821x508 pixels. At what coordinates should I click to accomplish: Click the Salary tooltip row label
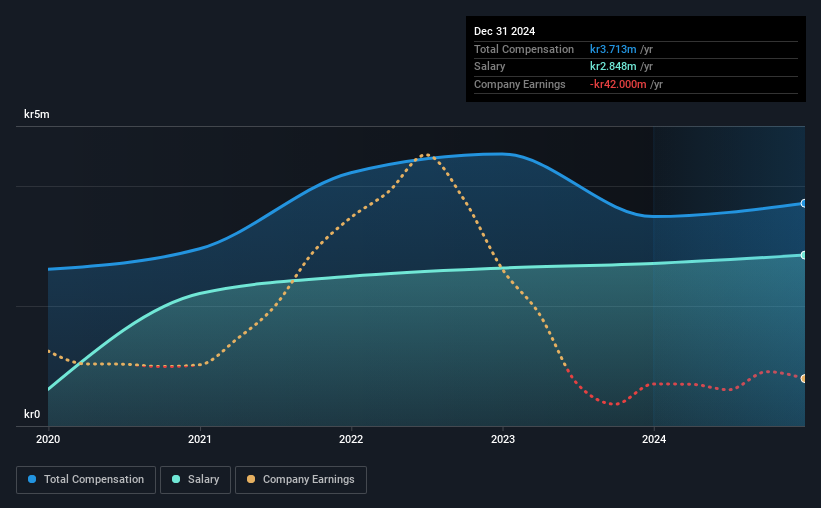490,67
